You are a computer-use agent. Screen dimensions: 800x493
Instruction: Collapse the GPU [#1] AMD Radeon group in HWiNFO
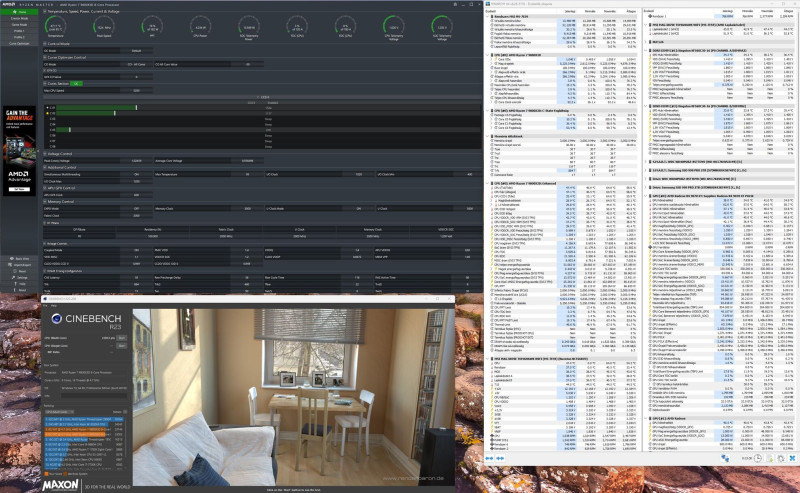point(646,418)
